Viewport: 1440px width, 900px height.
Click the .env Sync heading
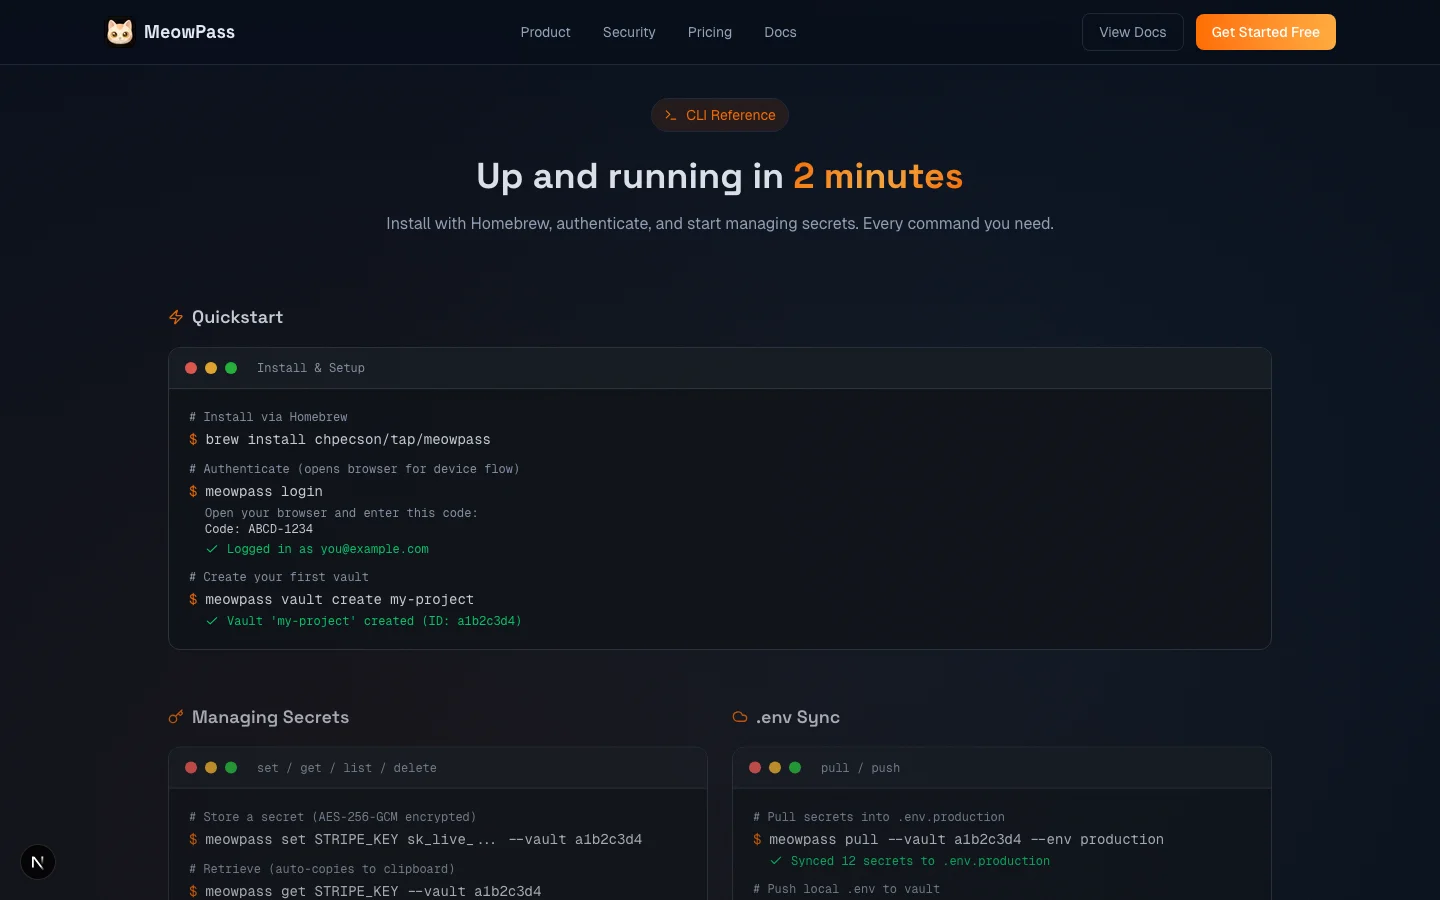click(x=798, y=717)
